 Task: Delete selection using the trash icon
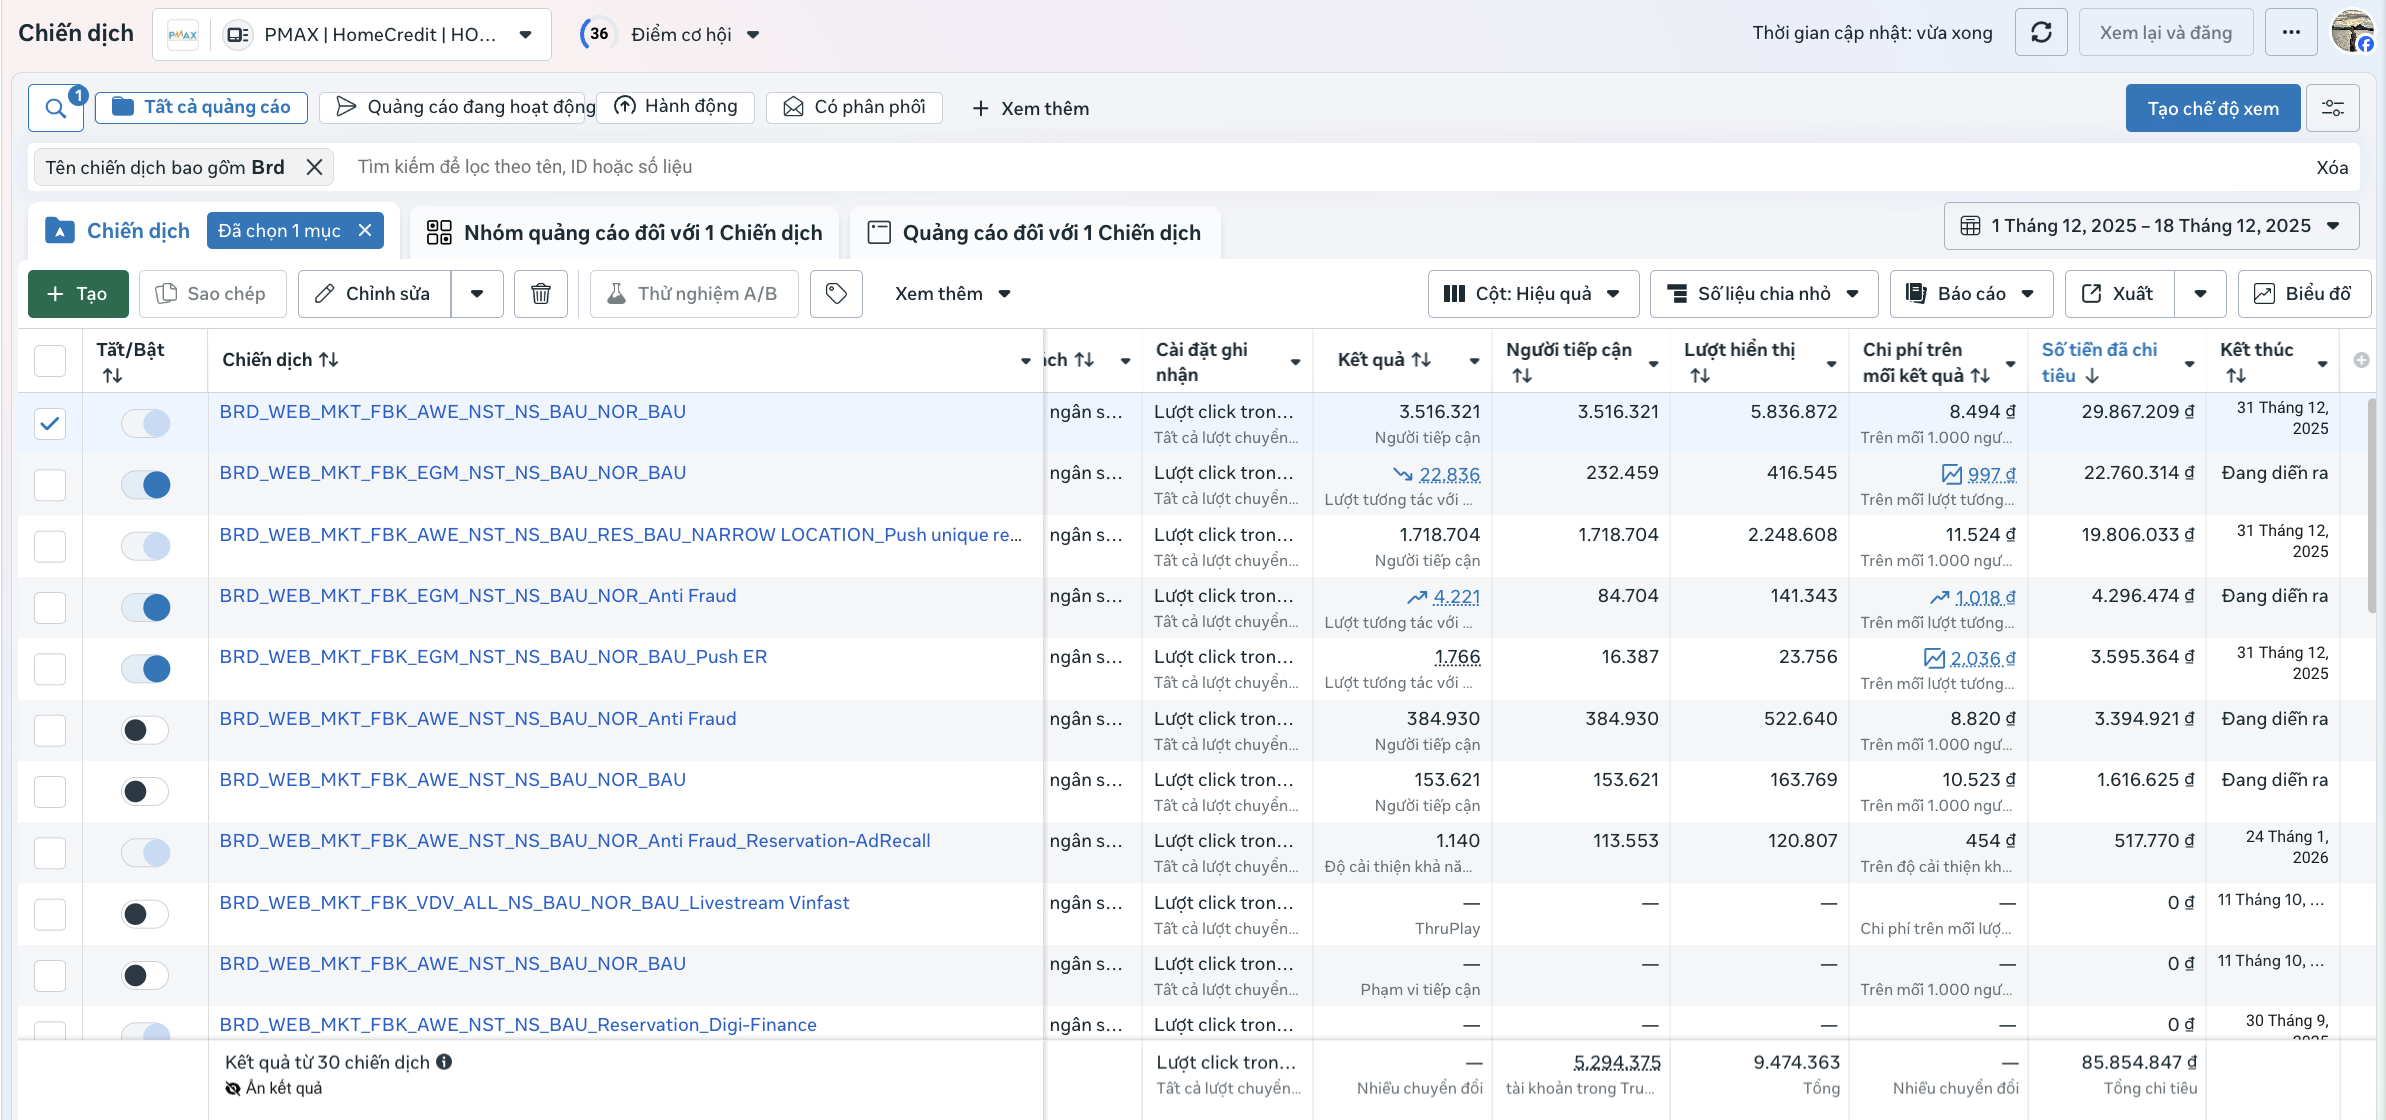[x=540, y=294]
